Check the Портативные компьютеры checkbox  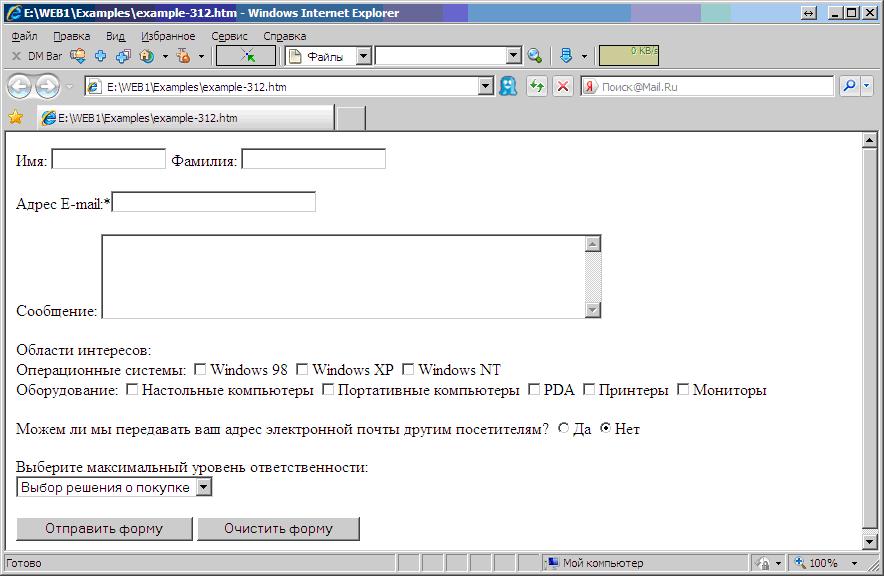[327, 389]
